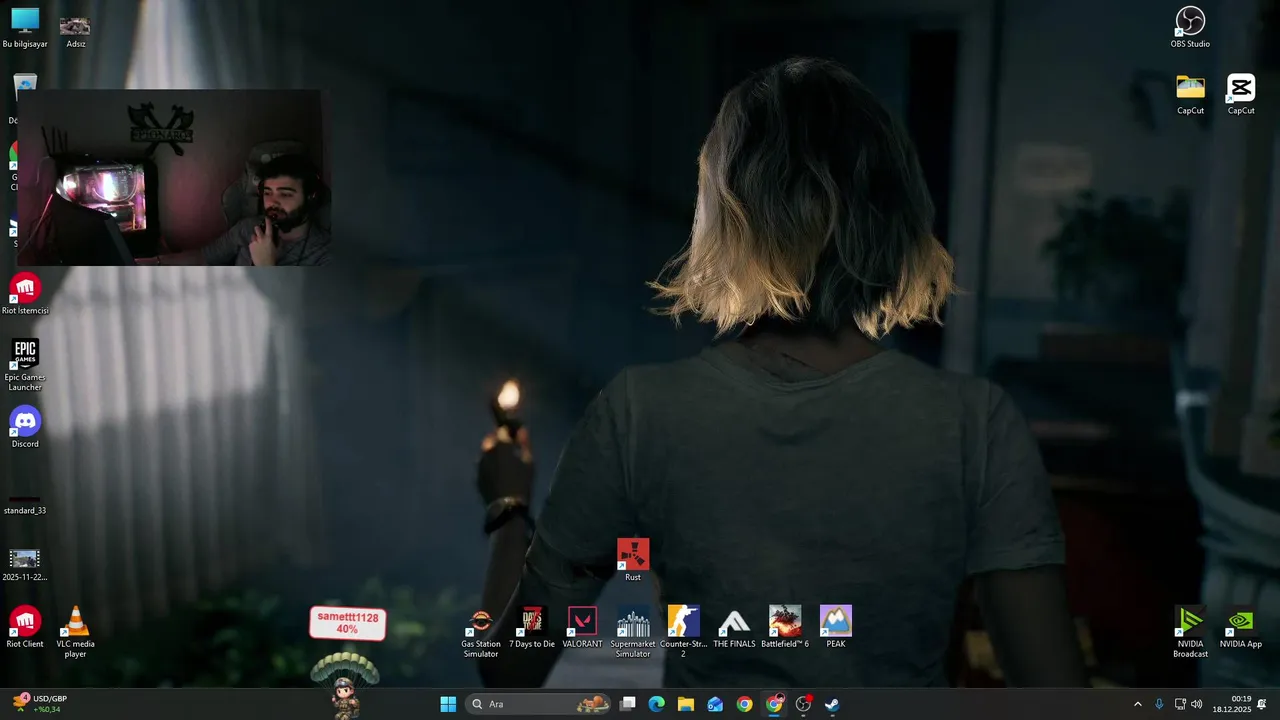Switch to the active Chrome window with profile badge
The height and width of the screenshot is (720, 1280).
pos(774,704)
